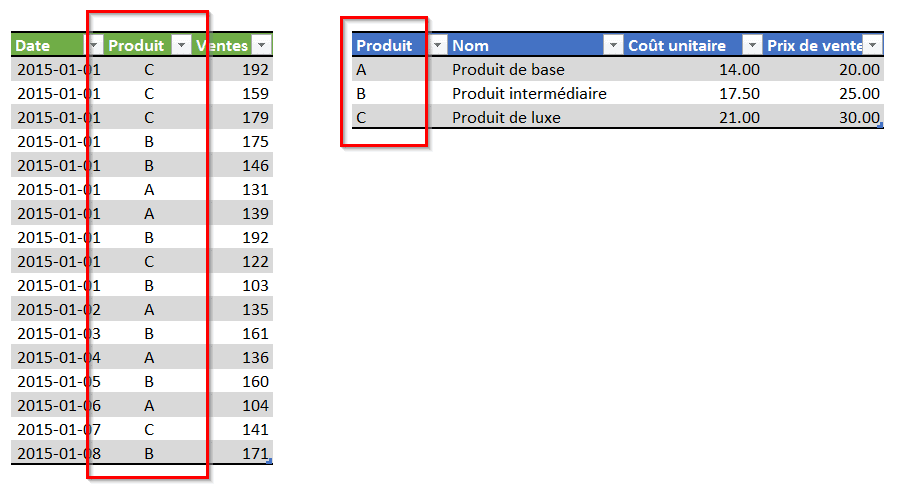
Task: Click resize handle at product table bottom-right corner
Action: pos(881,127)
